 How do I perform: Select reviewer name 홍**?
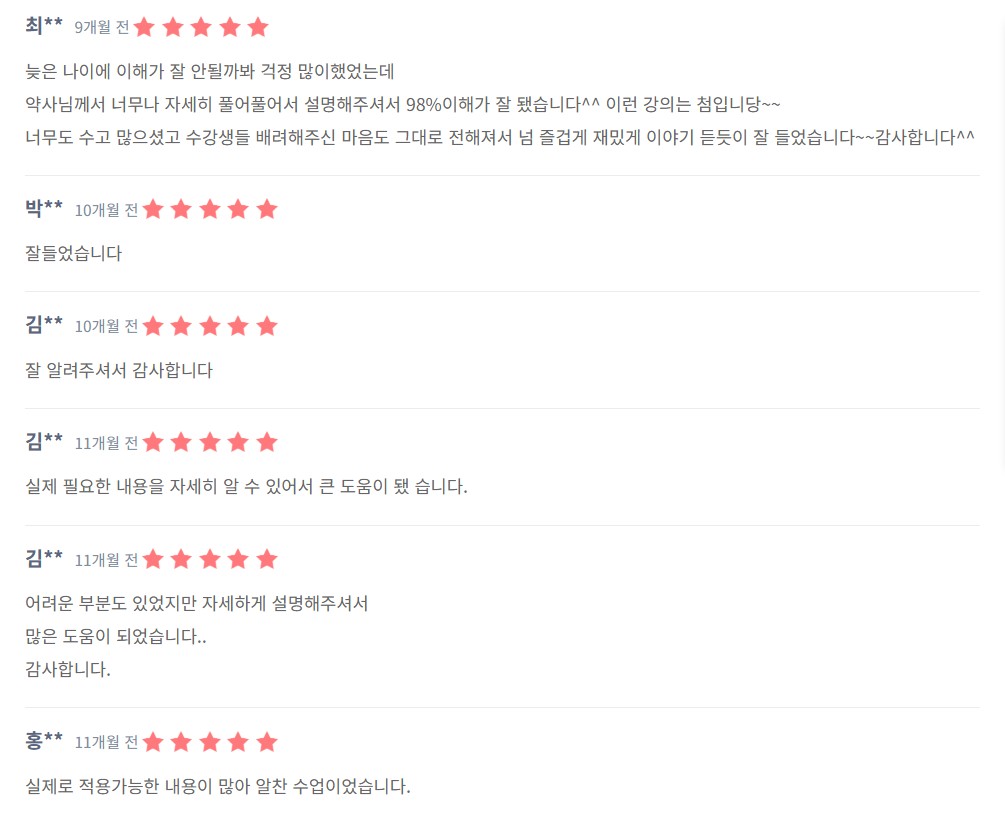point(44,740)
